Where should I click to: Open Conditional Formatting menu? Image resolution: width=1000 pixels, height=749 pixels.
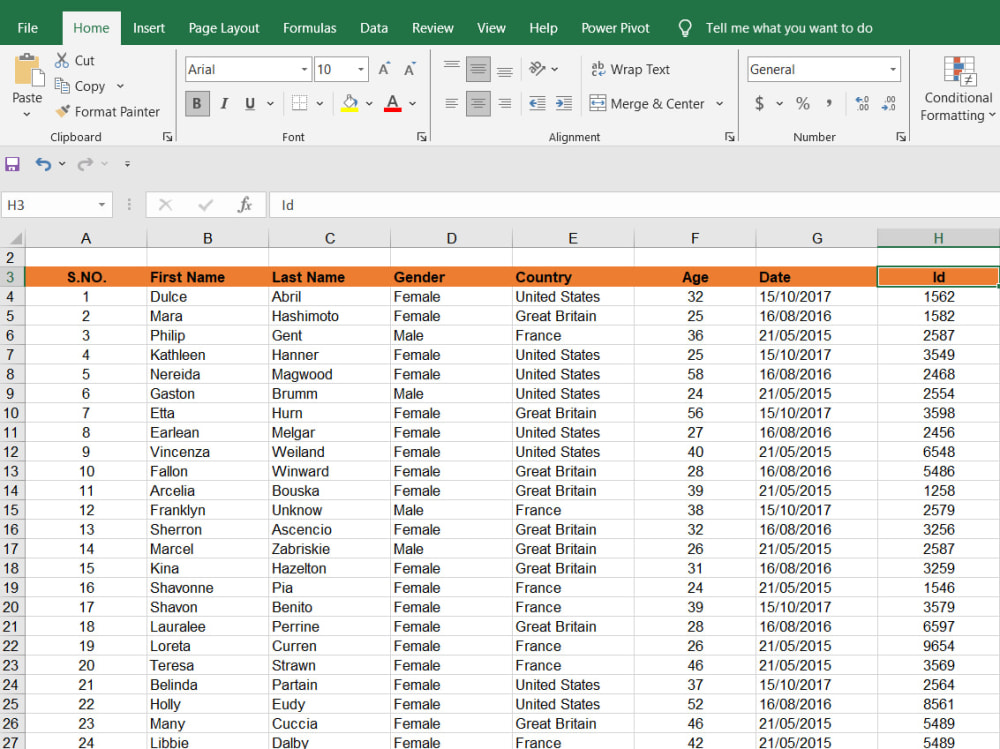(x=958, y=88)
